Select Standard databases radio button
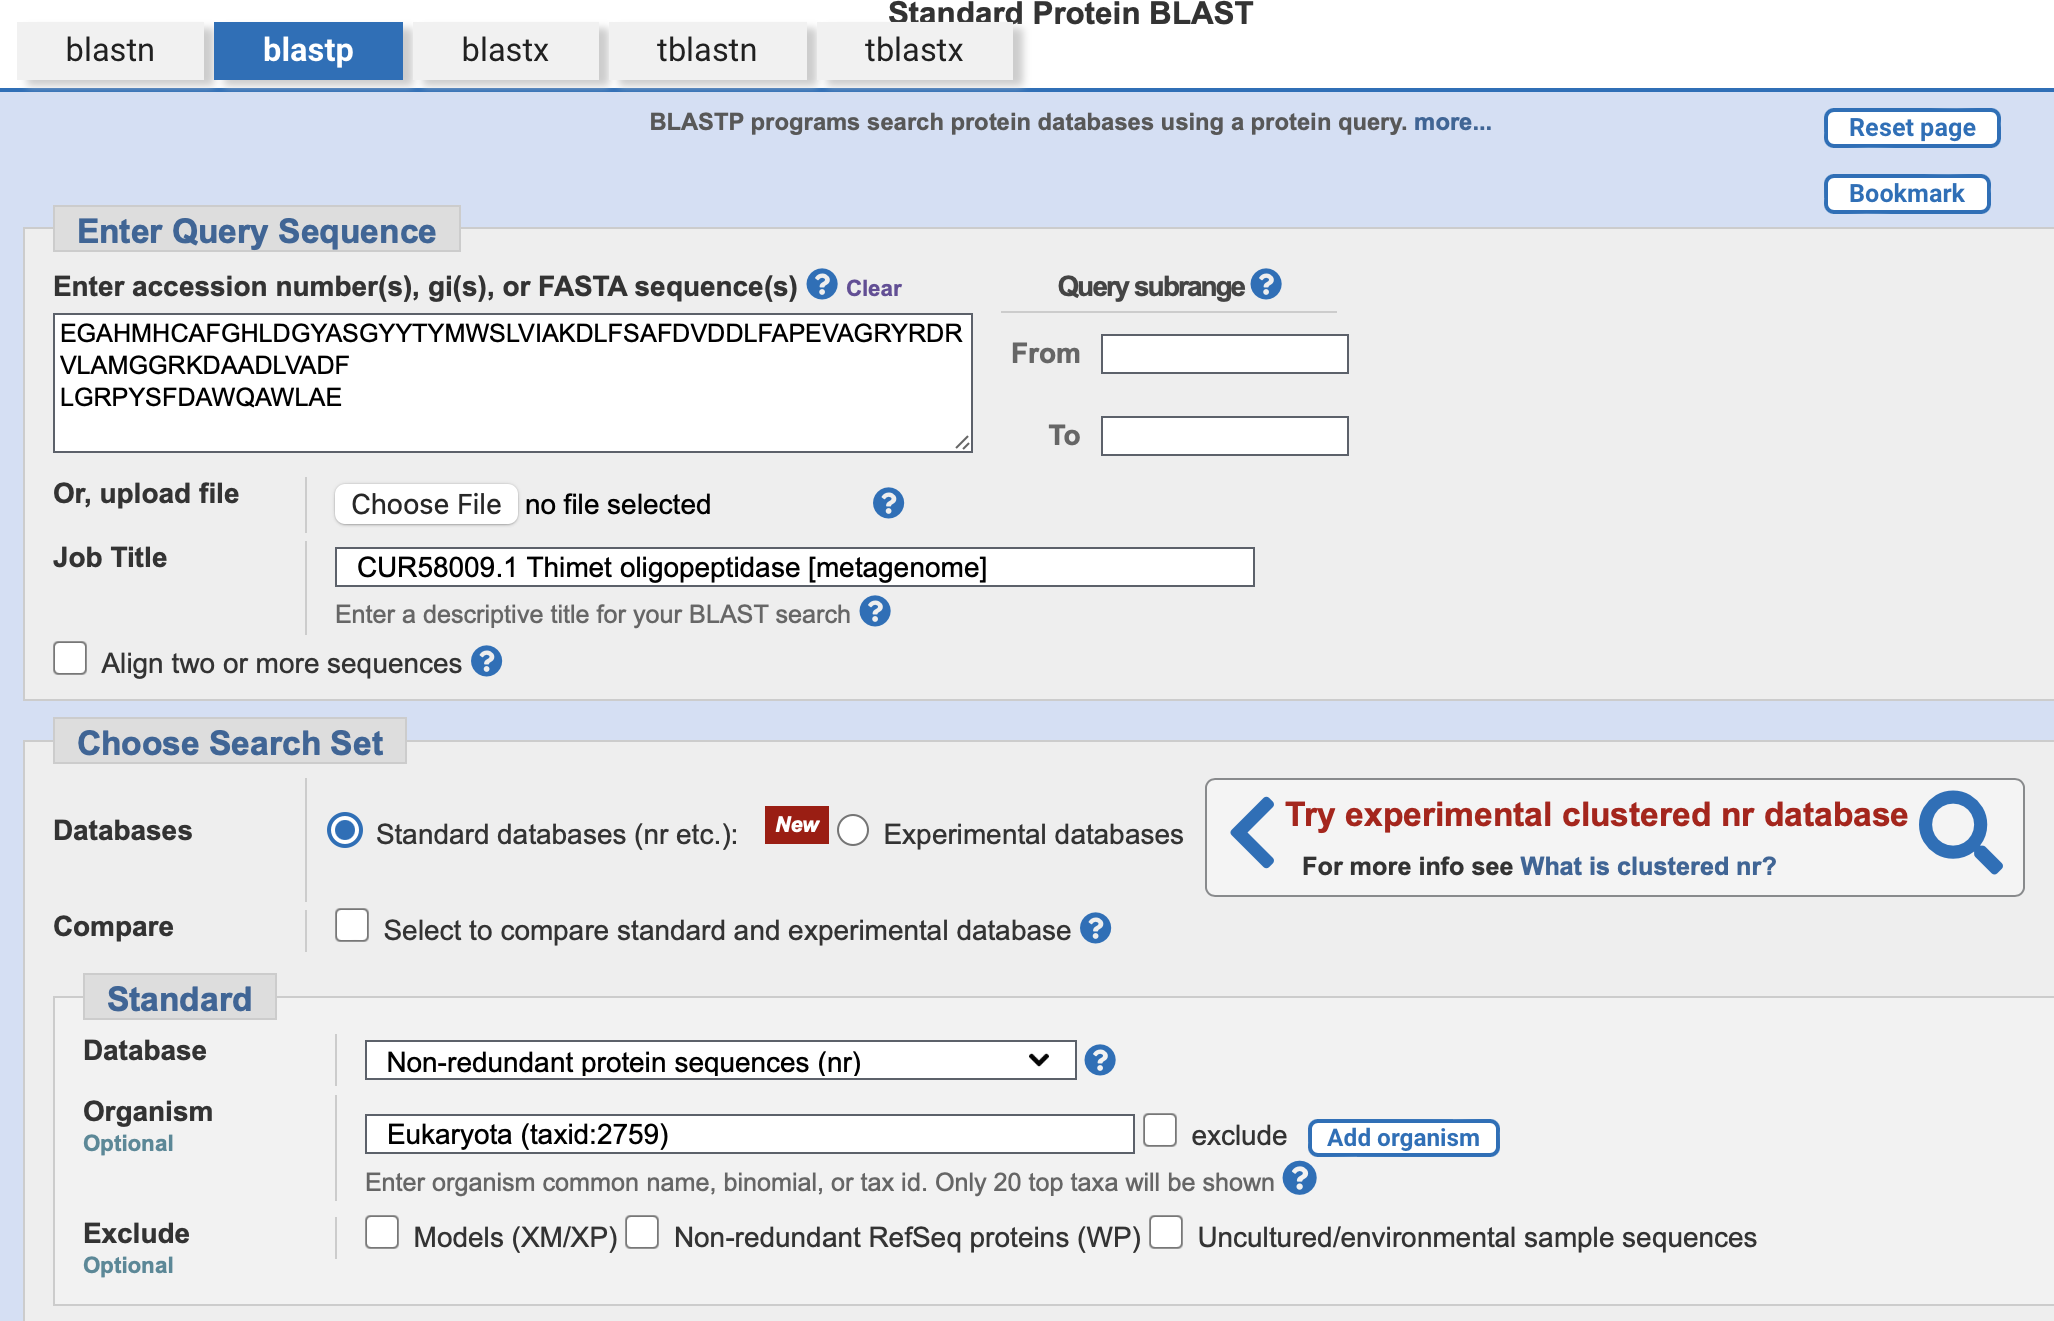 pyautogui.click(x=345, y=830)
